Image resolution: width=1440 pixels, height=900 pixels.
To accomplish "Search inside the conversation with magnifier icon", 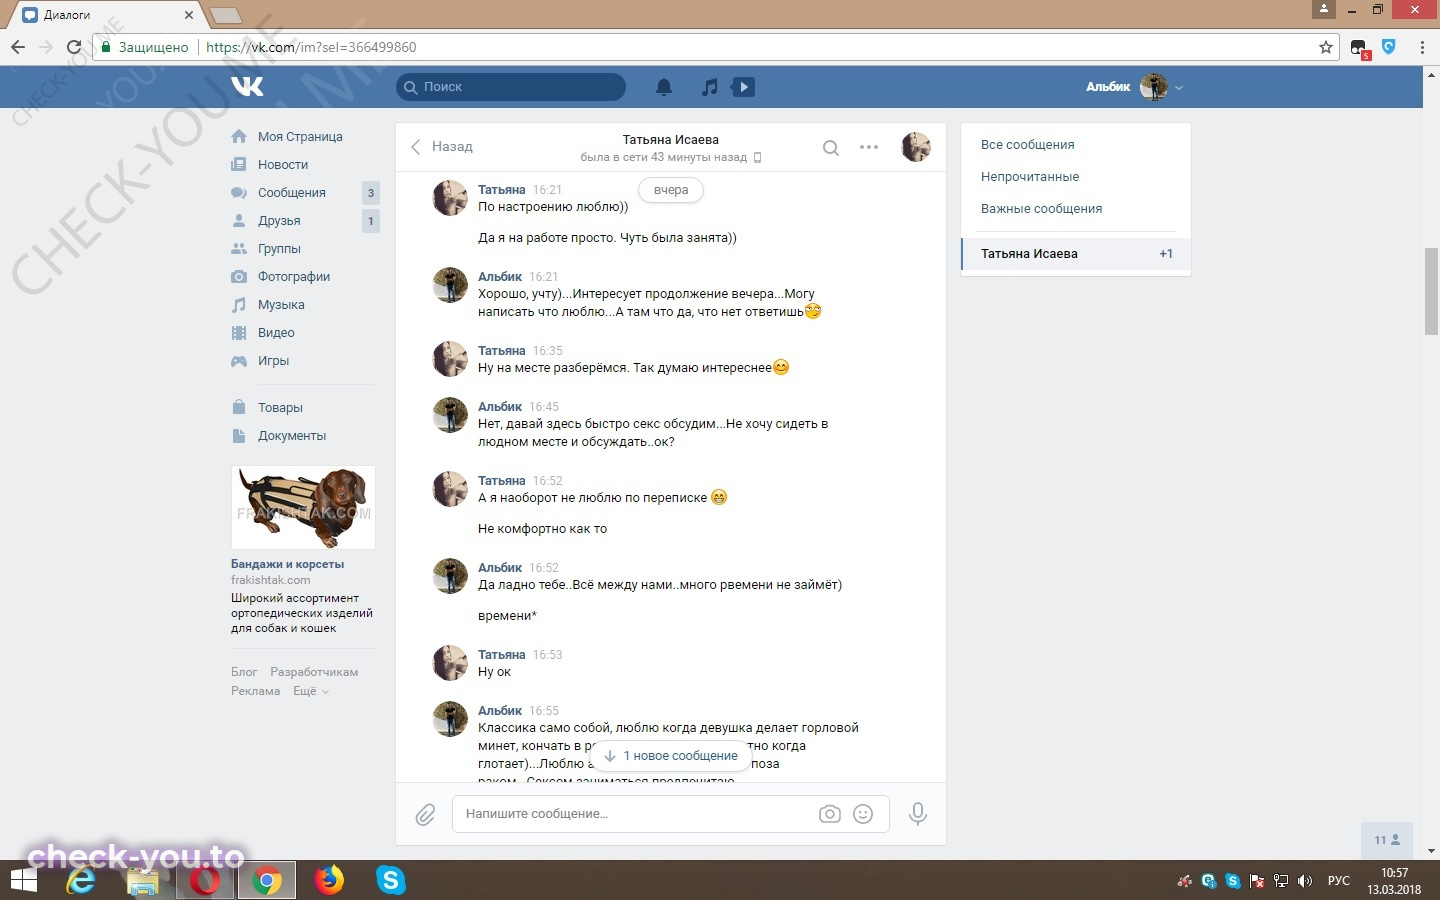I will pyautogui.click(x=830, y=147).
